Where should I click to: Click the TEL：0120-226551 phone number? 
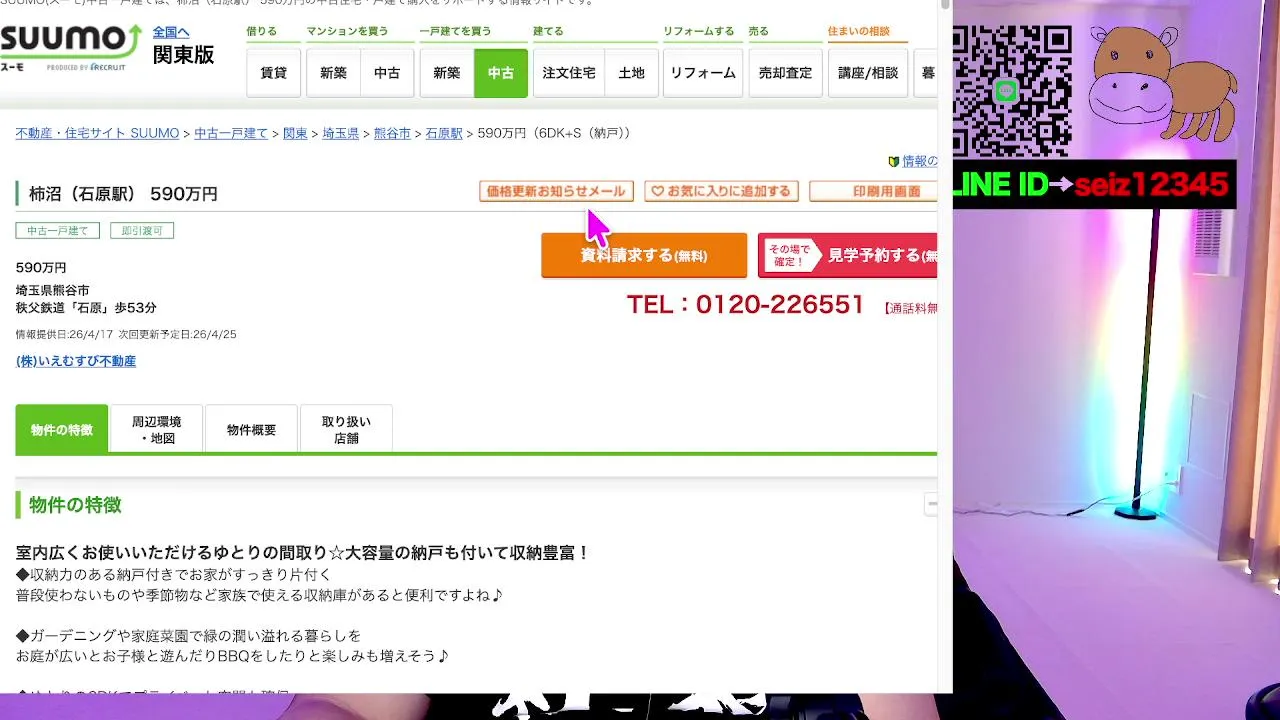745,305
